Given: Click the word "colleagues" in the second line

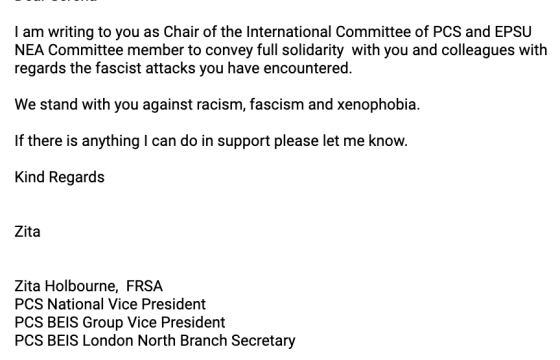Looking at the screenshot, I should (x=478, y=50).
